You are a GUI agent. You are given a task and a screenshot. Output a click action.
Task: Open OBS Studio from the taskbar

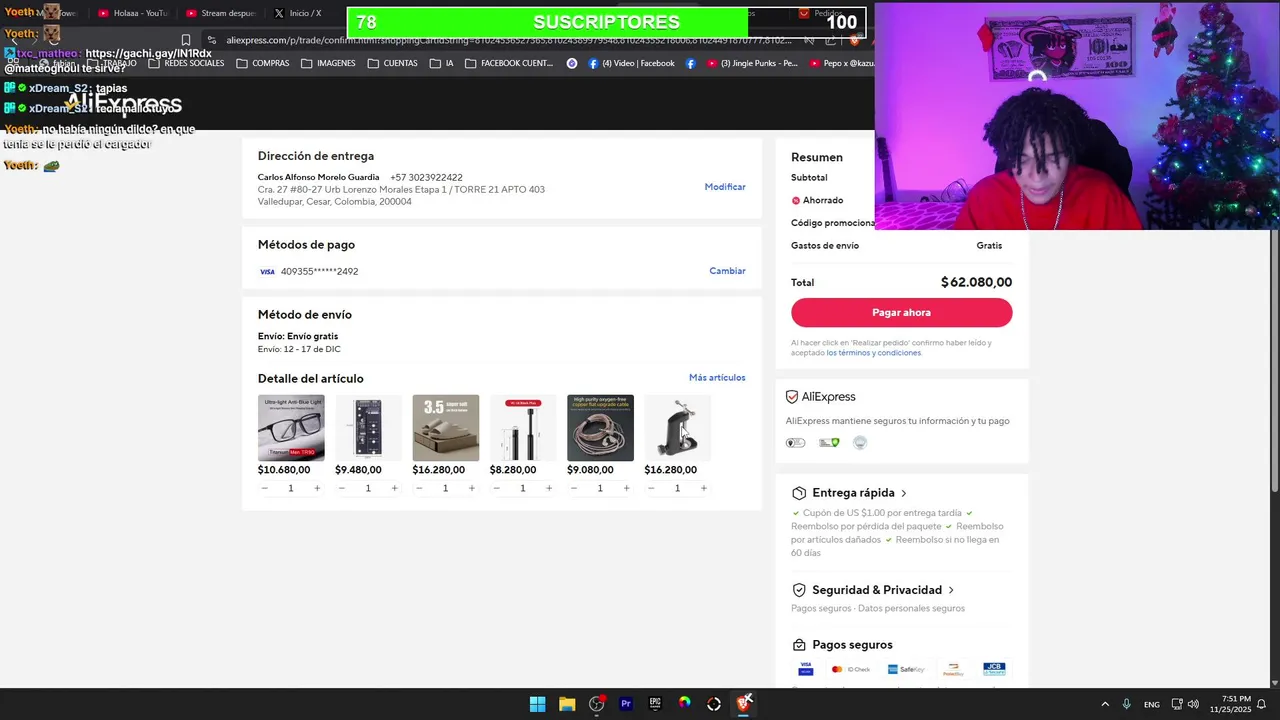pyautogui.click(x=597, y=704)
